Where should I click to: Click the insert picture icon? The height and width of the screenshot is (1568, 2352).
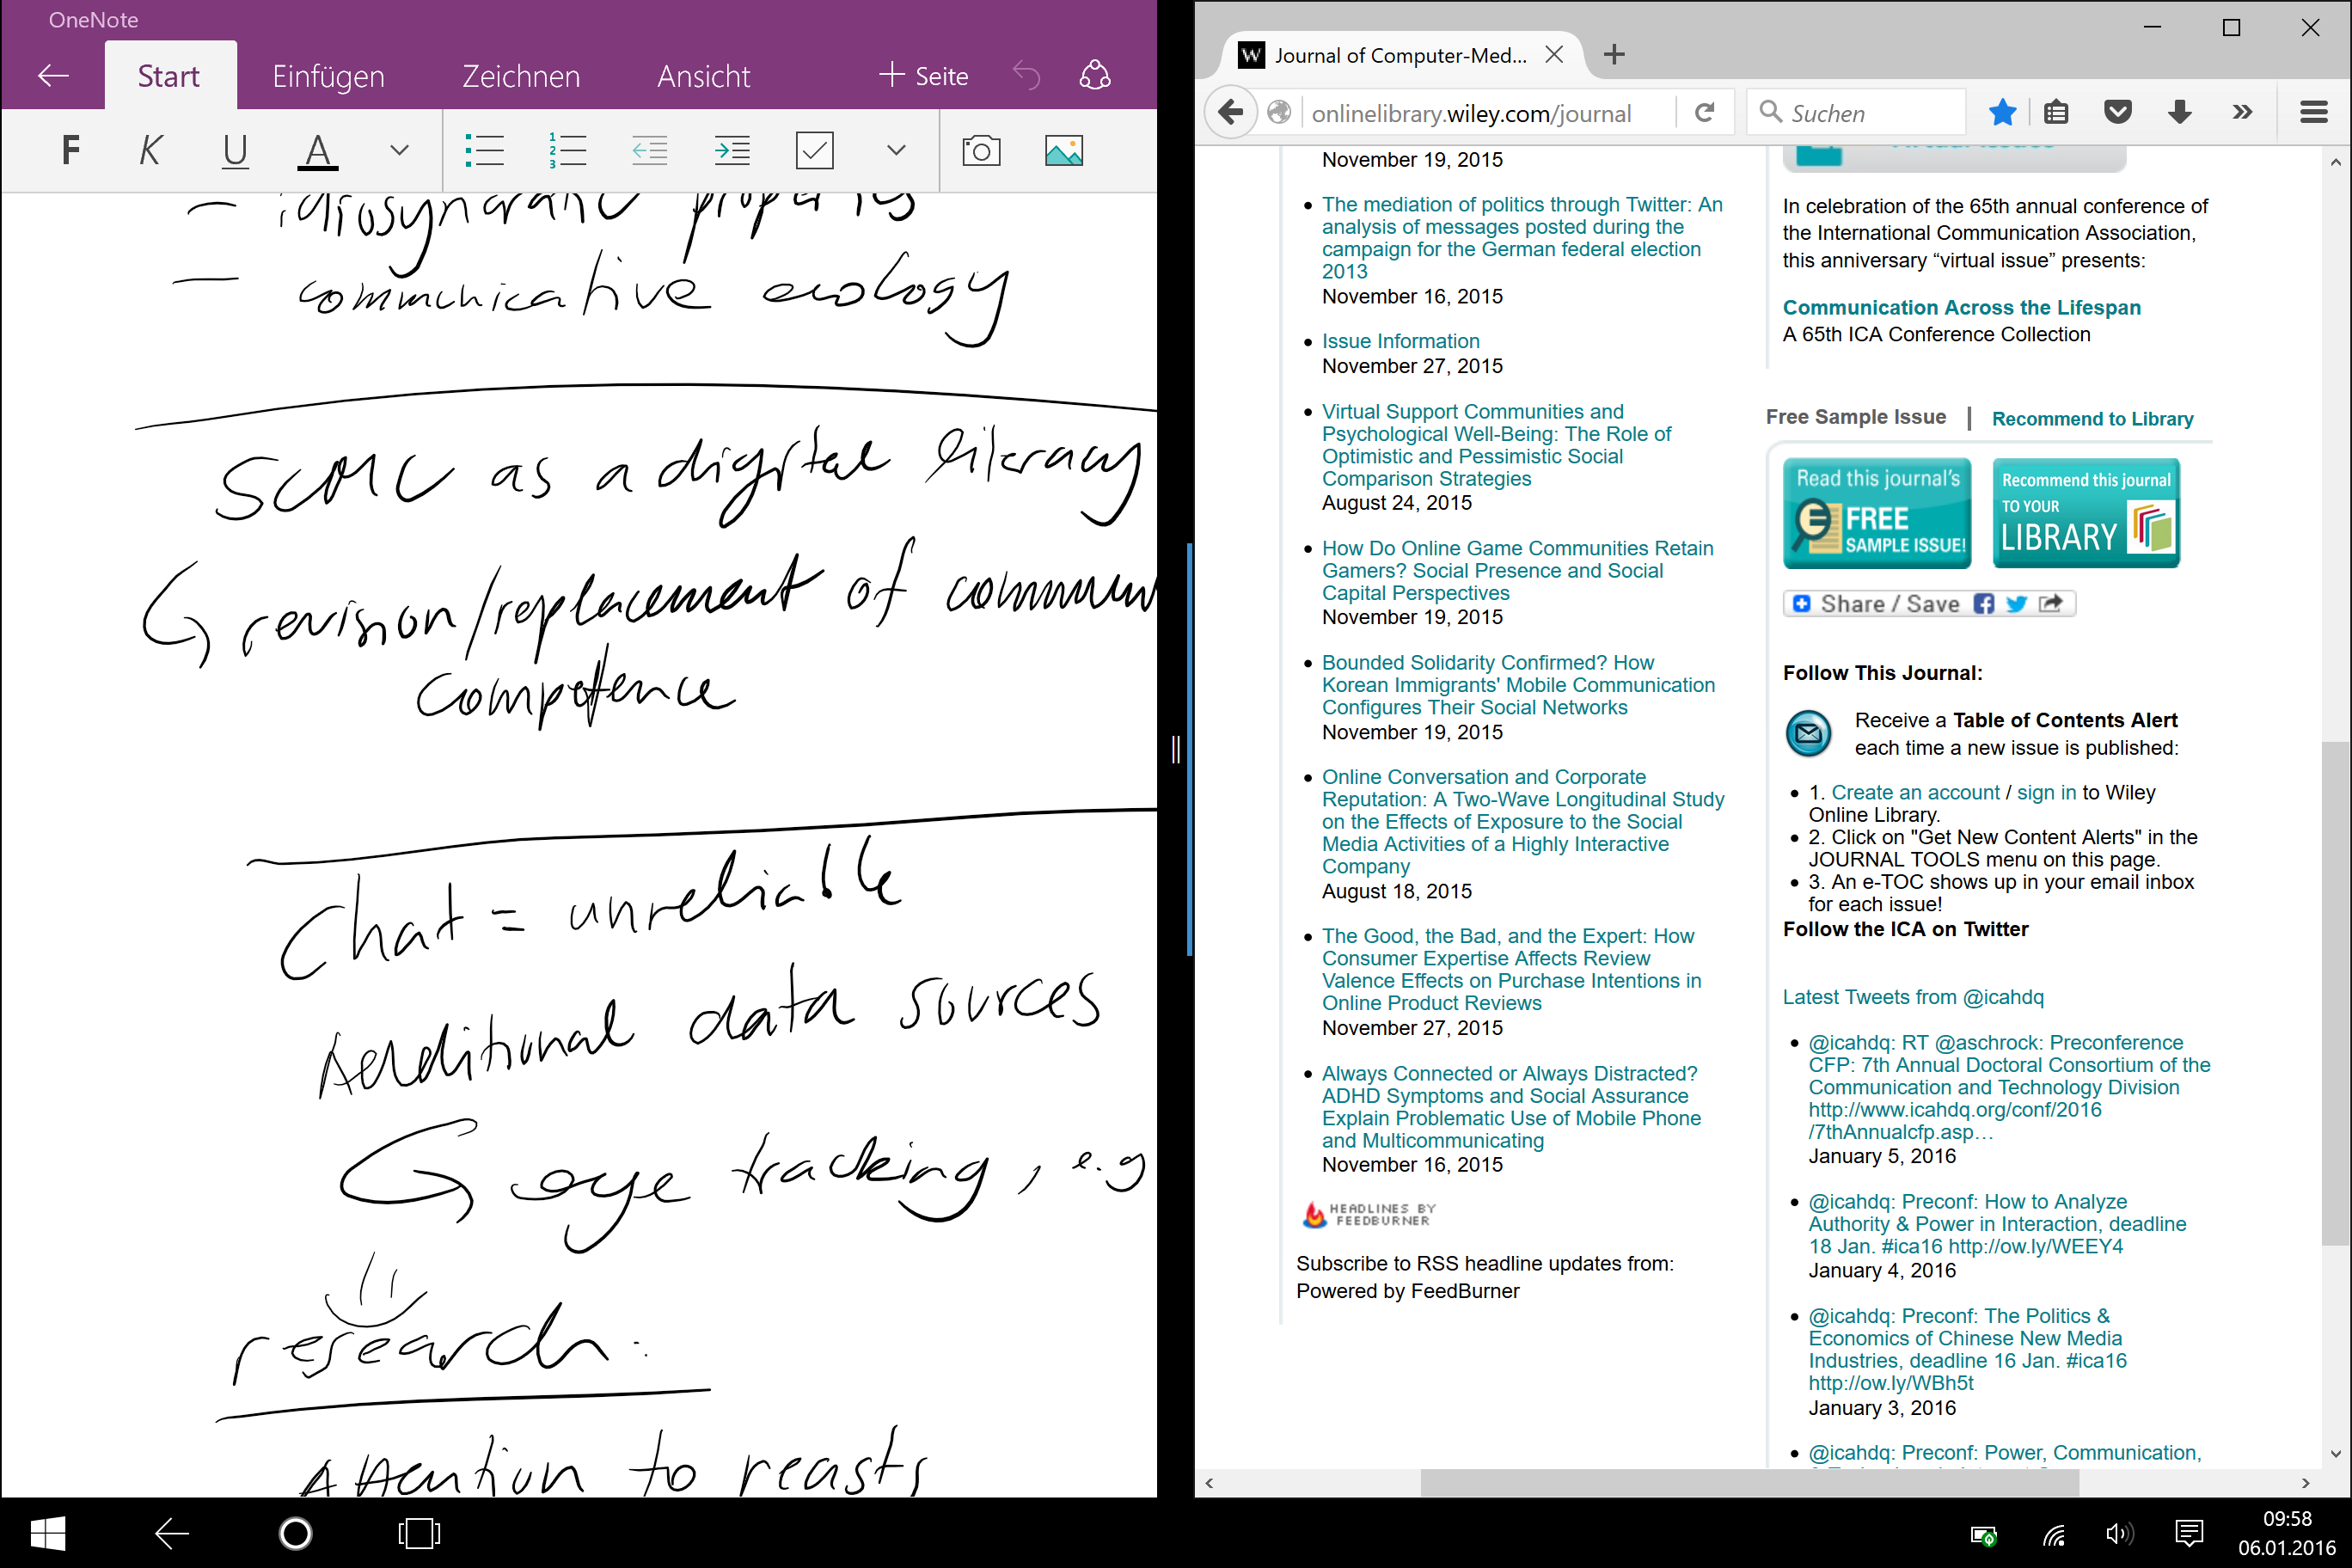[x=1063, y=151]
